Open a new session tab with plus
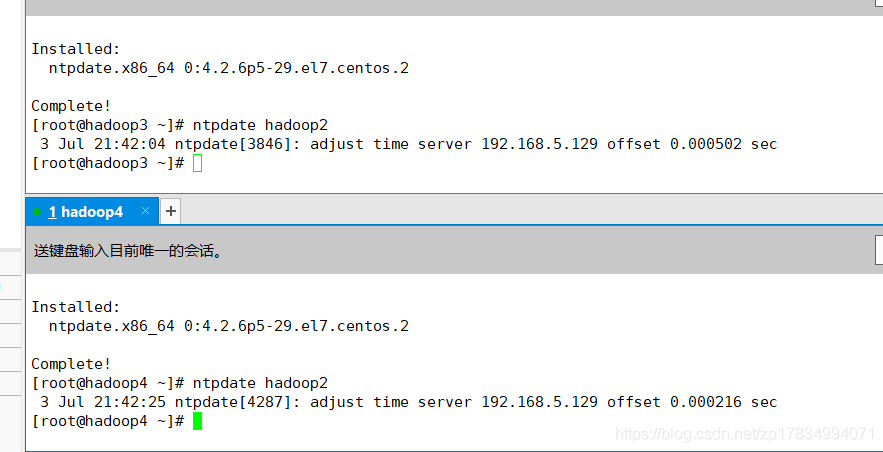Image resolution: width=883 pixels, height=452 pixels. 171,211
